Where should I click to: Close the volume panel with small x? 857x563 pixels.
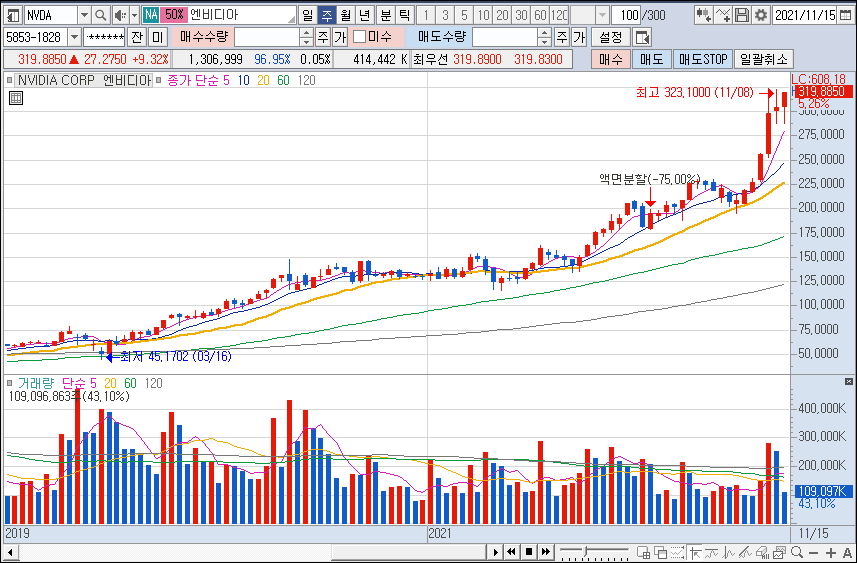click(x=848, y=382)
